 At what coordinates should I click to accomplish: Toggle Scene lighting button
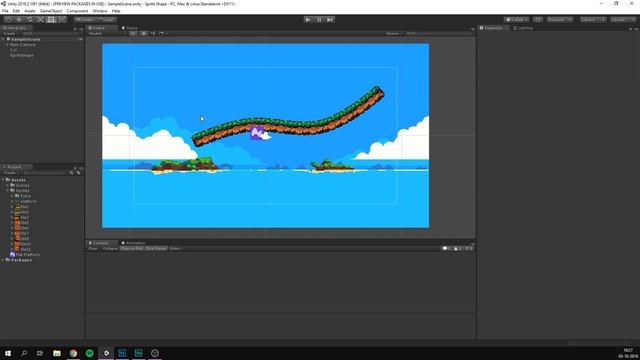click(144, 33)
